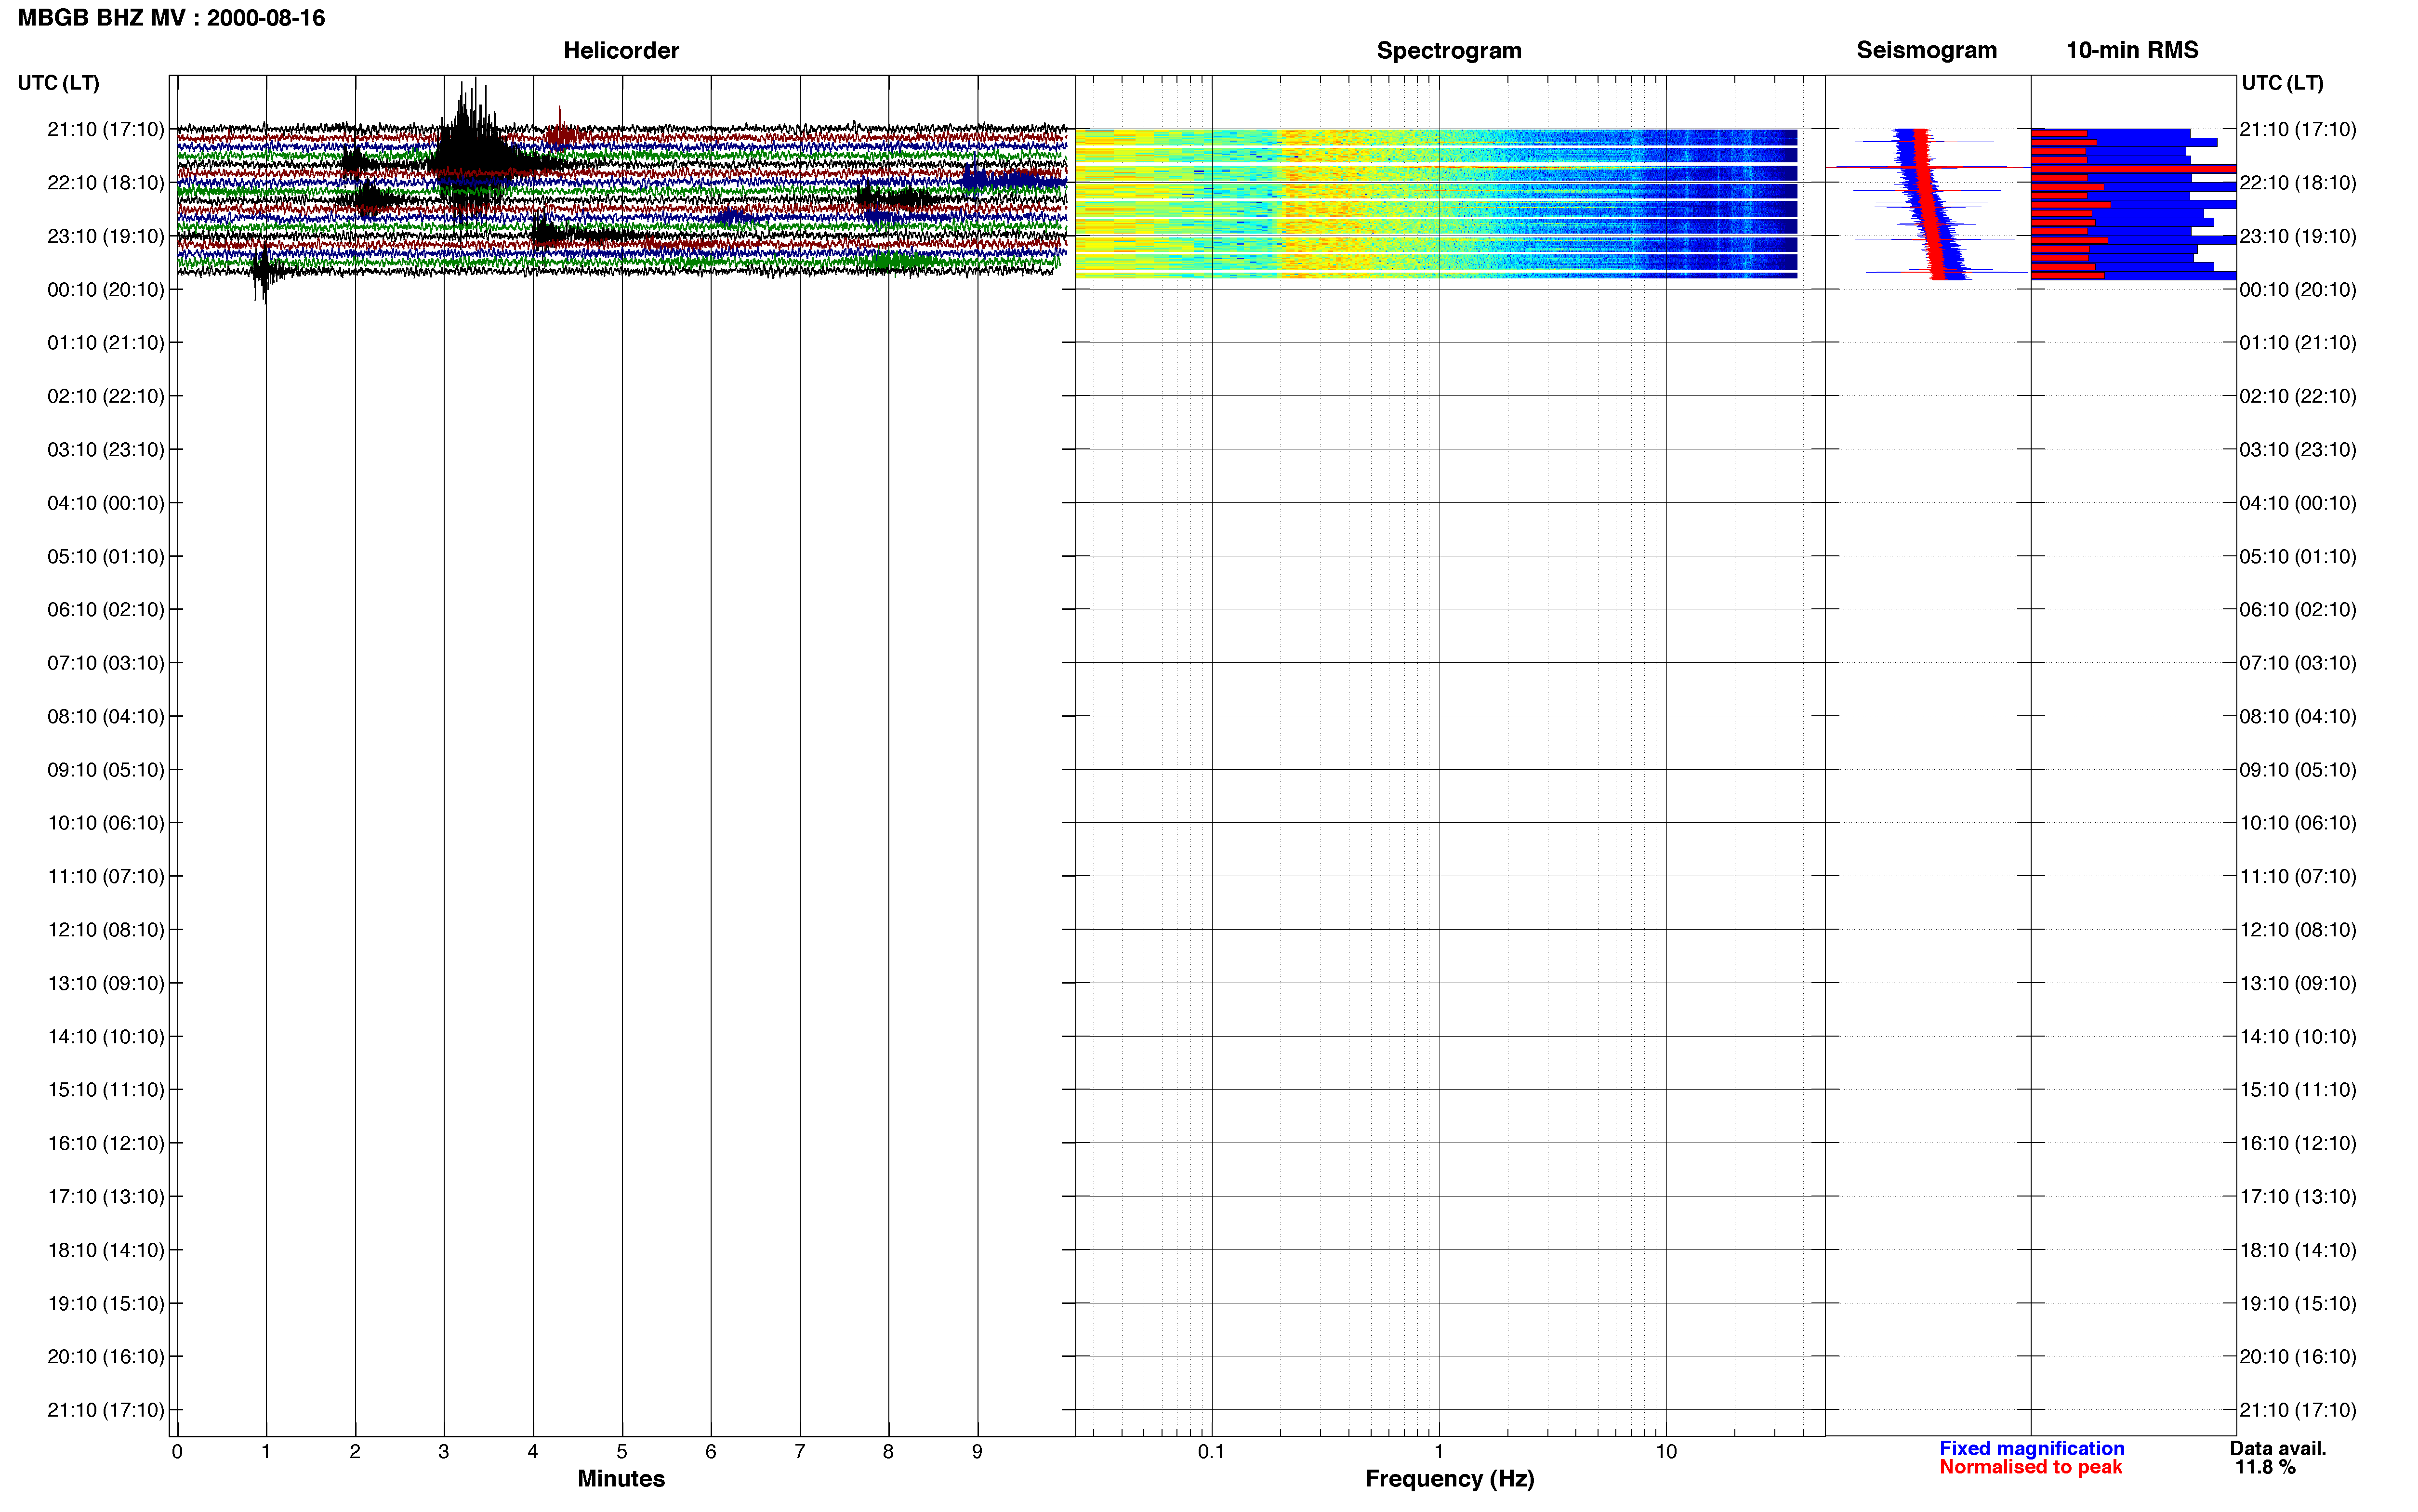Screen dimensions: 2418x1512
Task: Click the right '07:10 (03:10)' time label
Action: pos(2298,663)
